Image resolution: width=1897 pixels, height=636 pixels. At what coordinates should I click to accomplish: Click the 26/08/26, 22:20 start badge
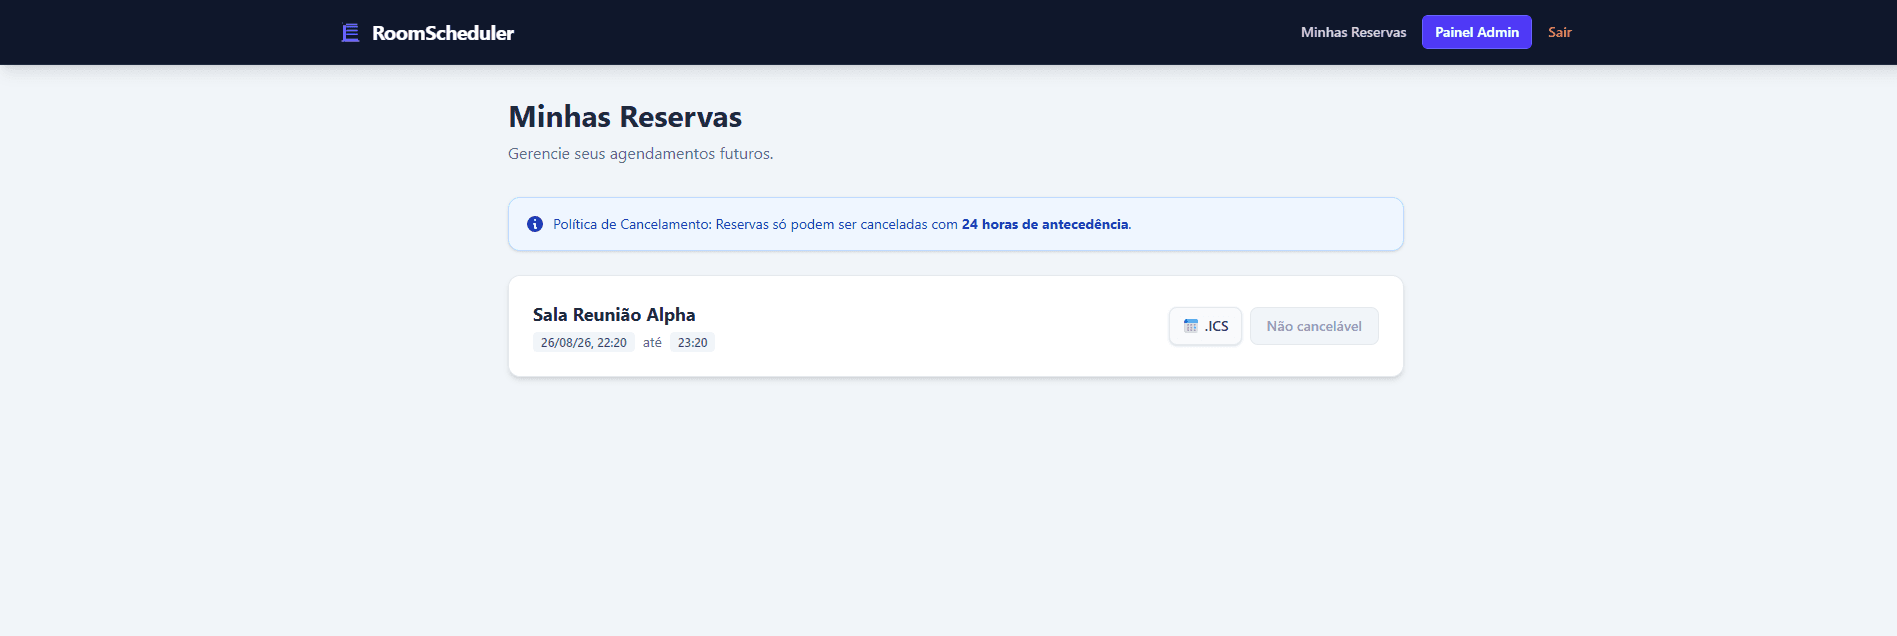pyautogui.click(x=584, y=342)
